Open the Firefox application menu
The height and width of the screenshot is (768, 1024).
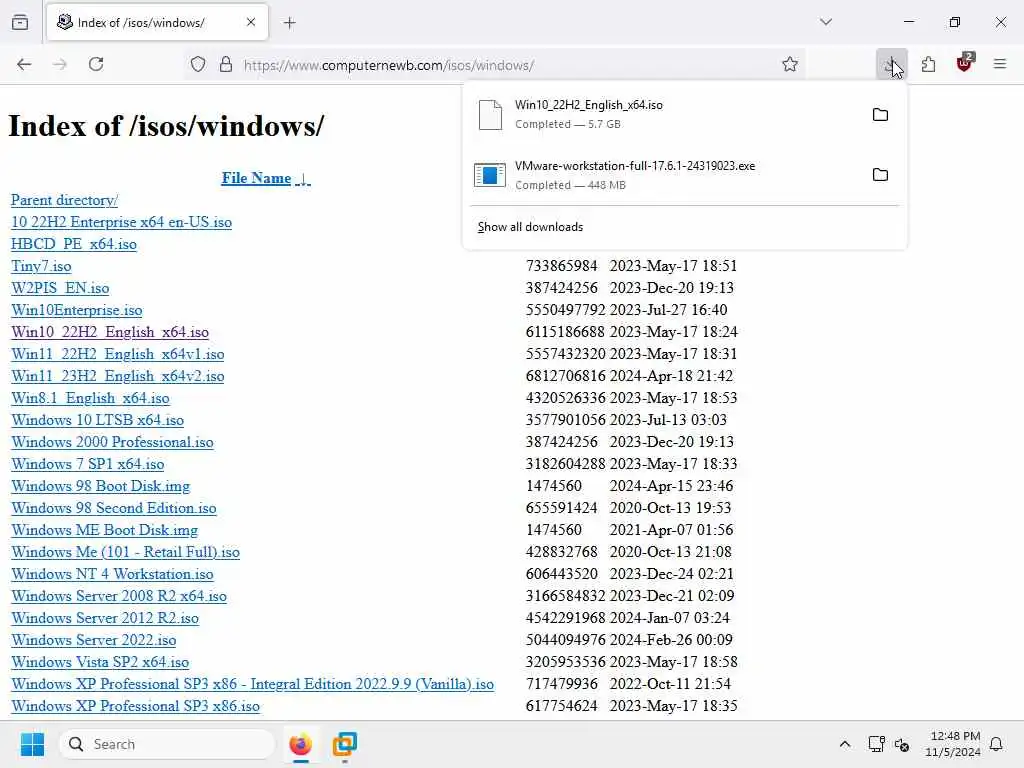point(999,64)
